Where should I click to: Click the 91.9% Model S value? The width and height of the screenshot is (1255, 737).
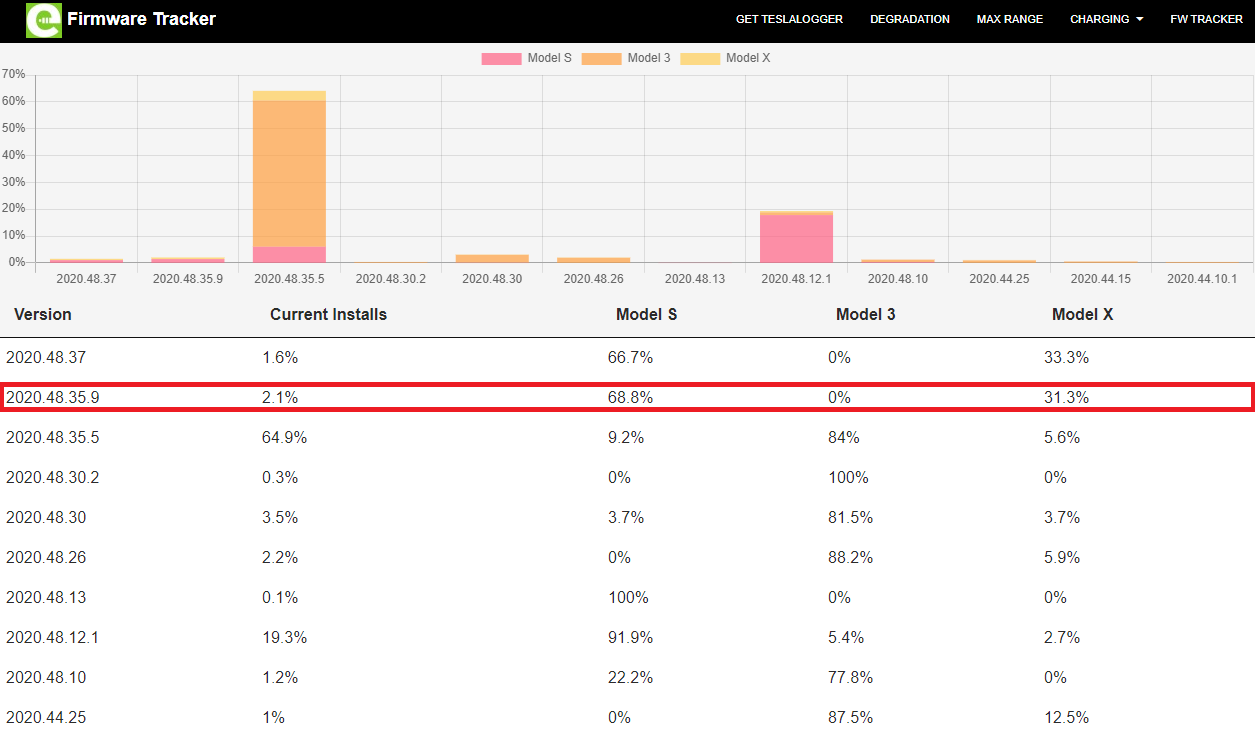point(630,637)
